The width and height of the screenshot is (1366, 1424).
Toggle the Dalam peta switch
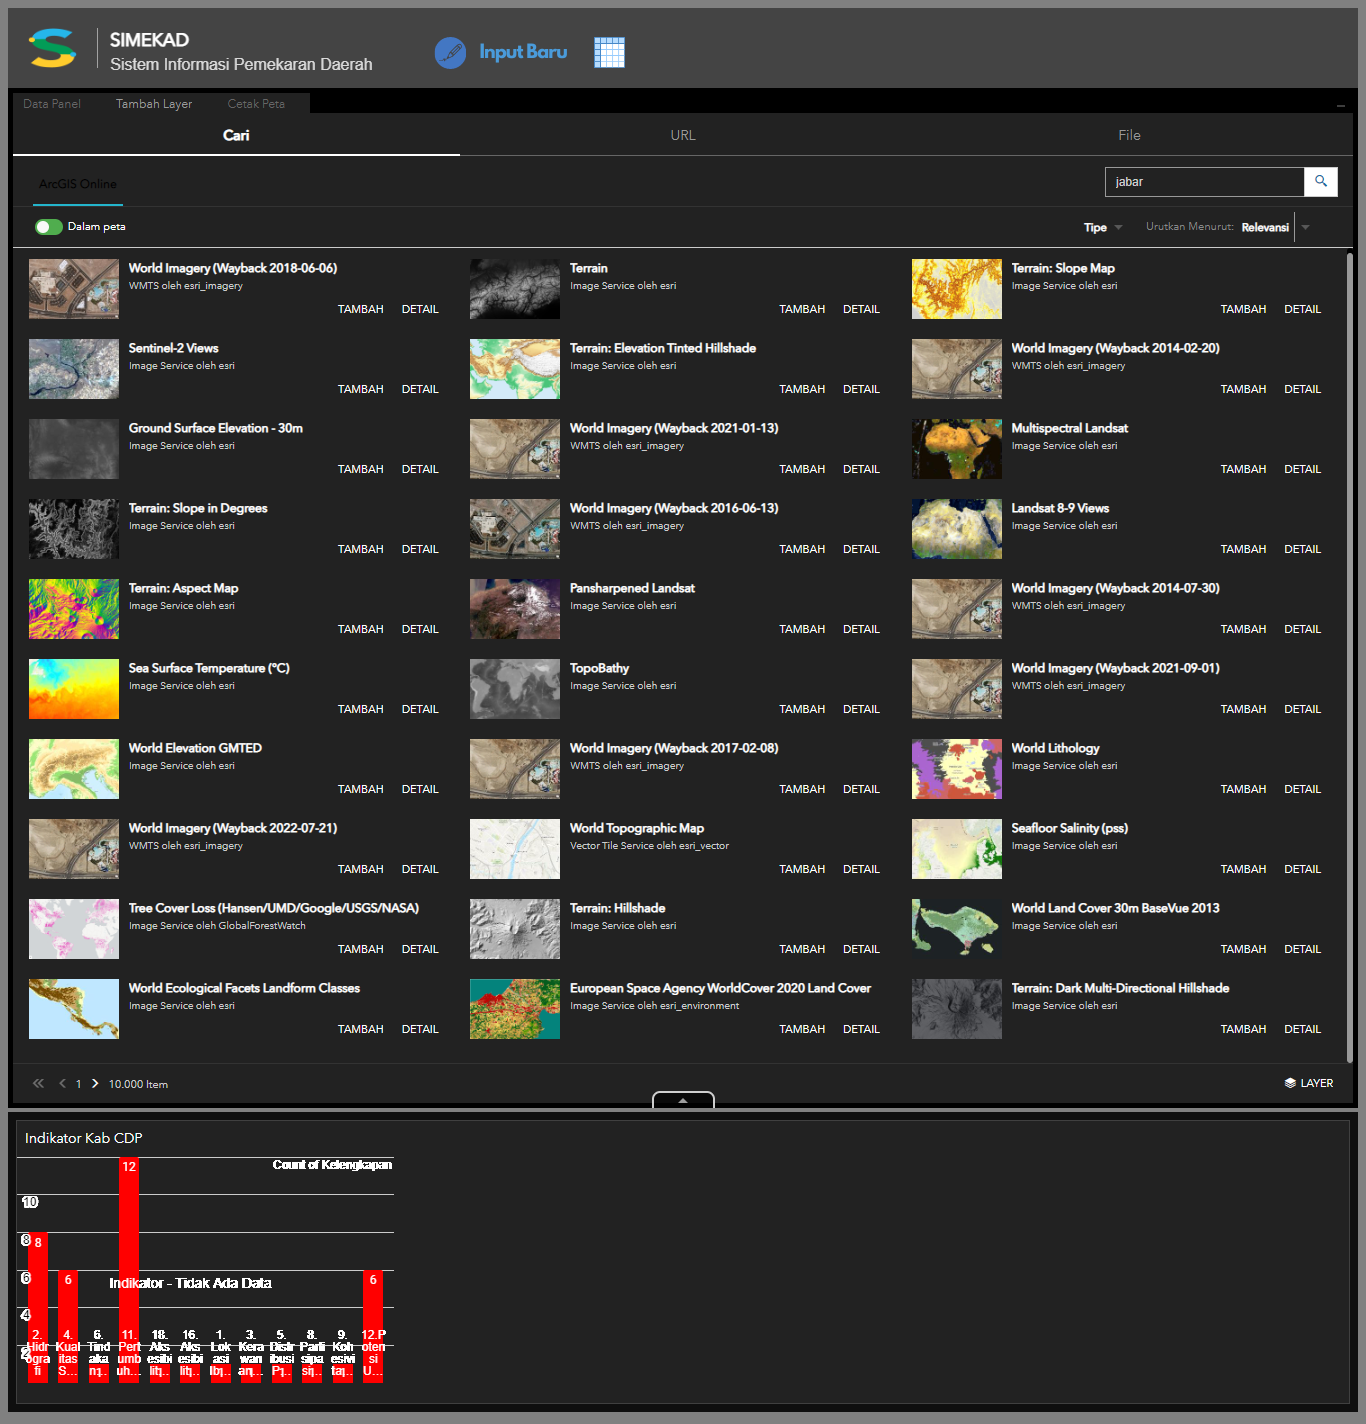point(48,227)
